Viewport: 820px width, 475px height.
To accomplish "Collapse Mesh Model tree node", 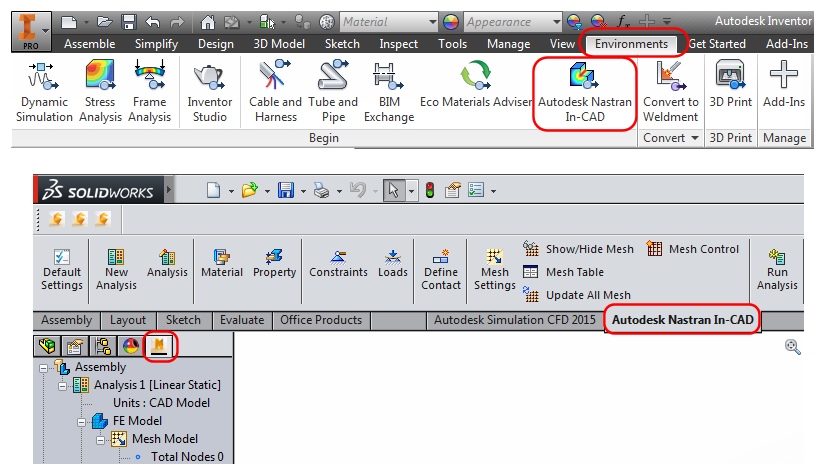I will click(x=100, y=440).
